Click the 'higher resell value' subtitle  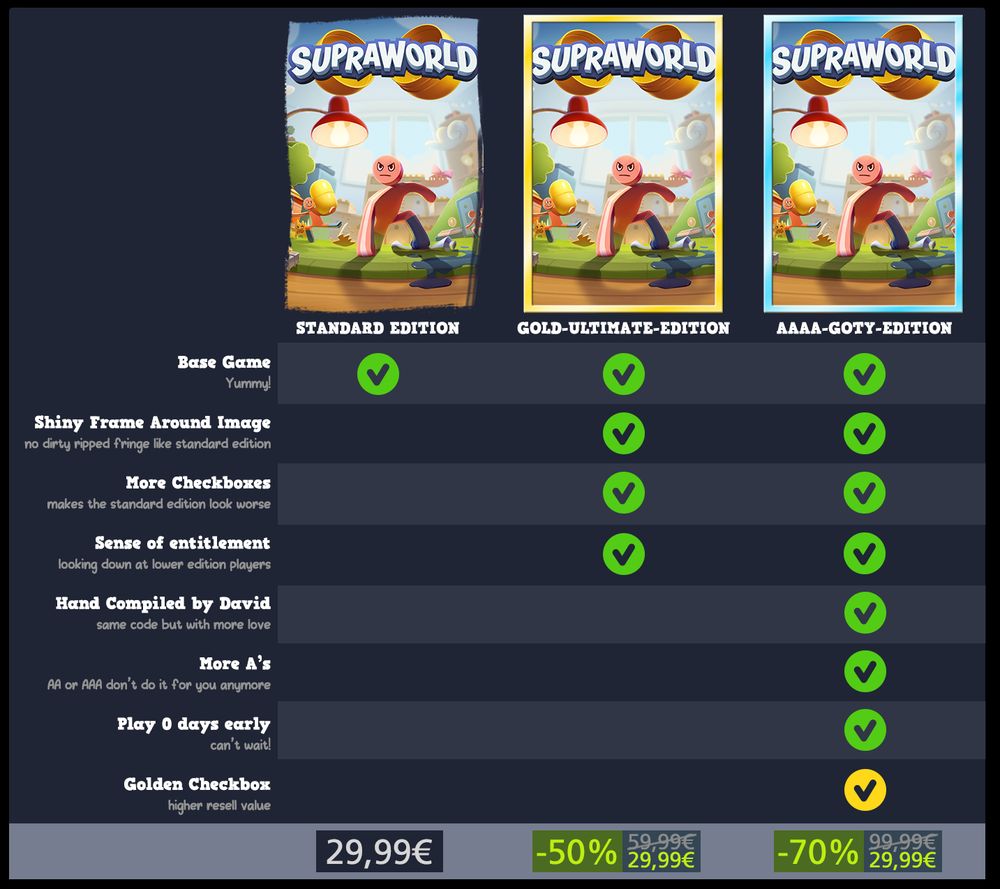click(219, 805)
